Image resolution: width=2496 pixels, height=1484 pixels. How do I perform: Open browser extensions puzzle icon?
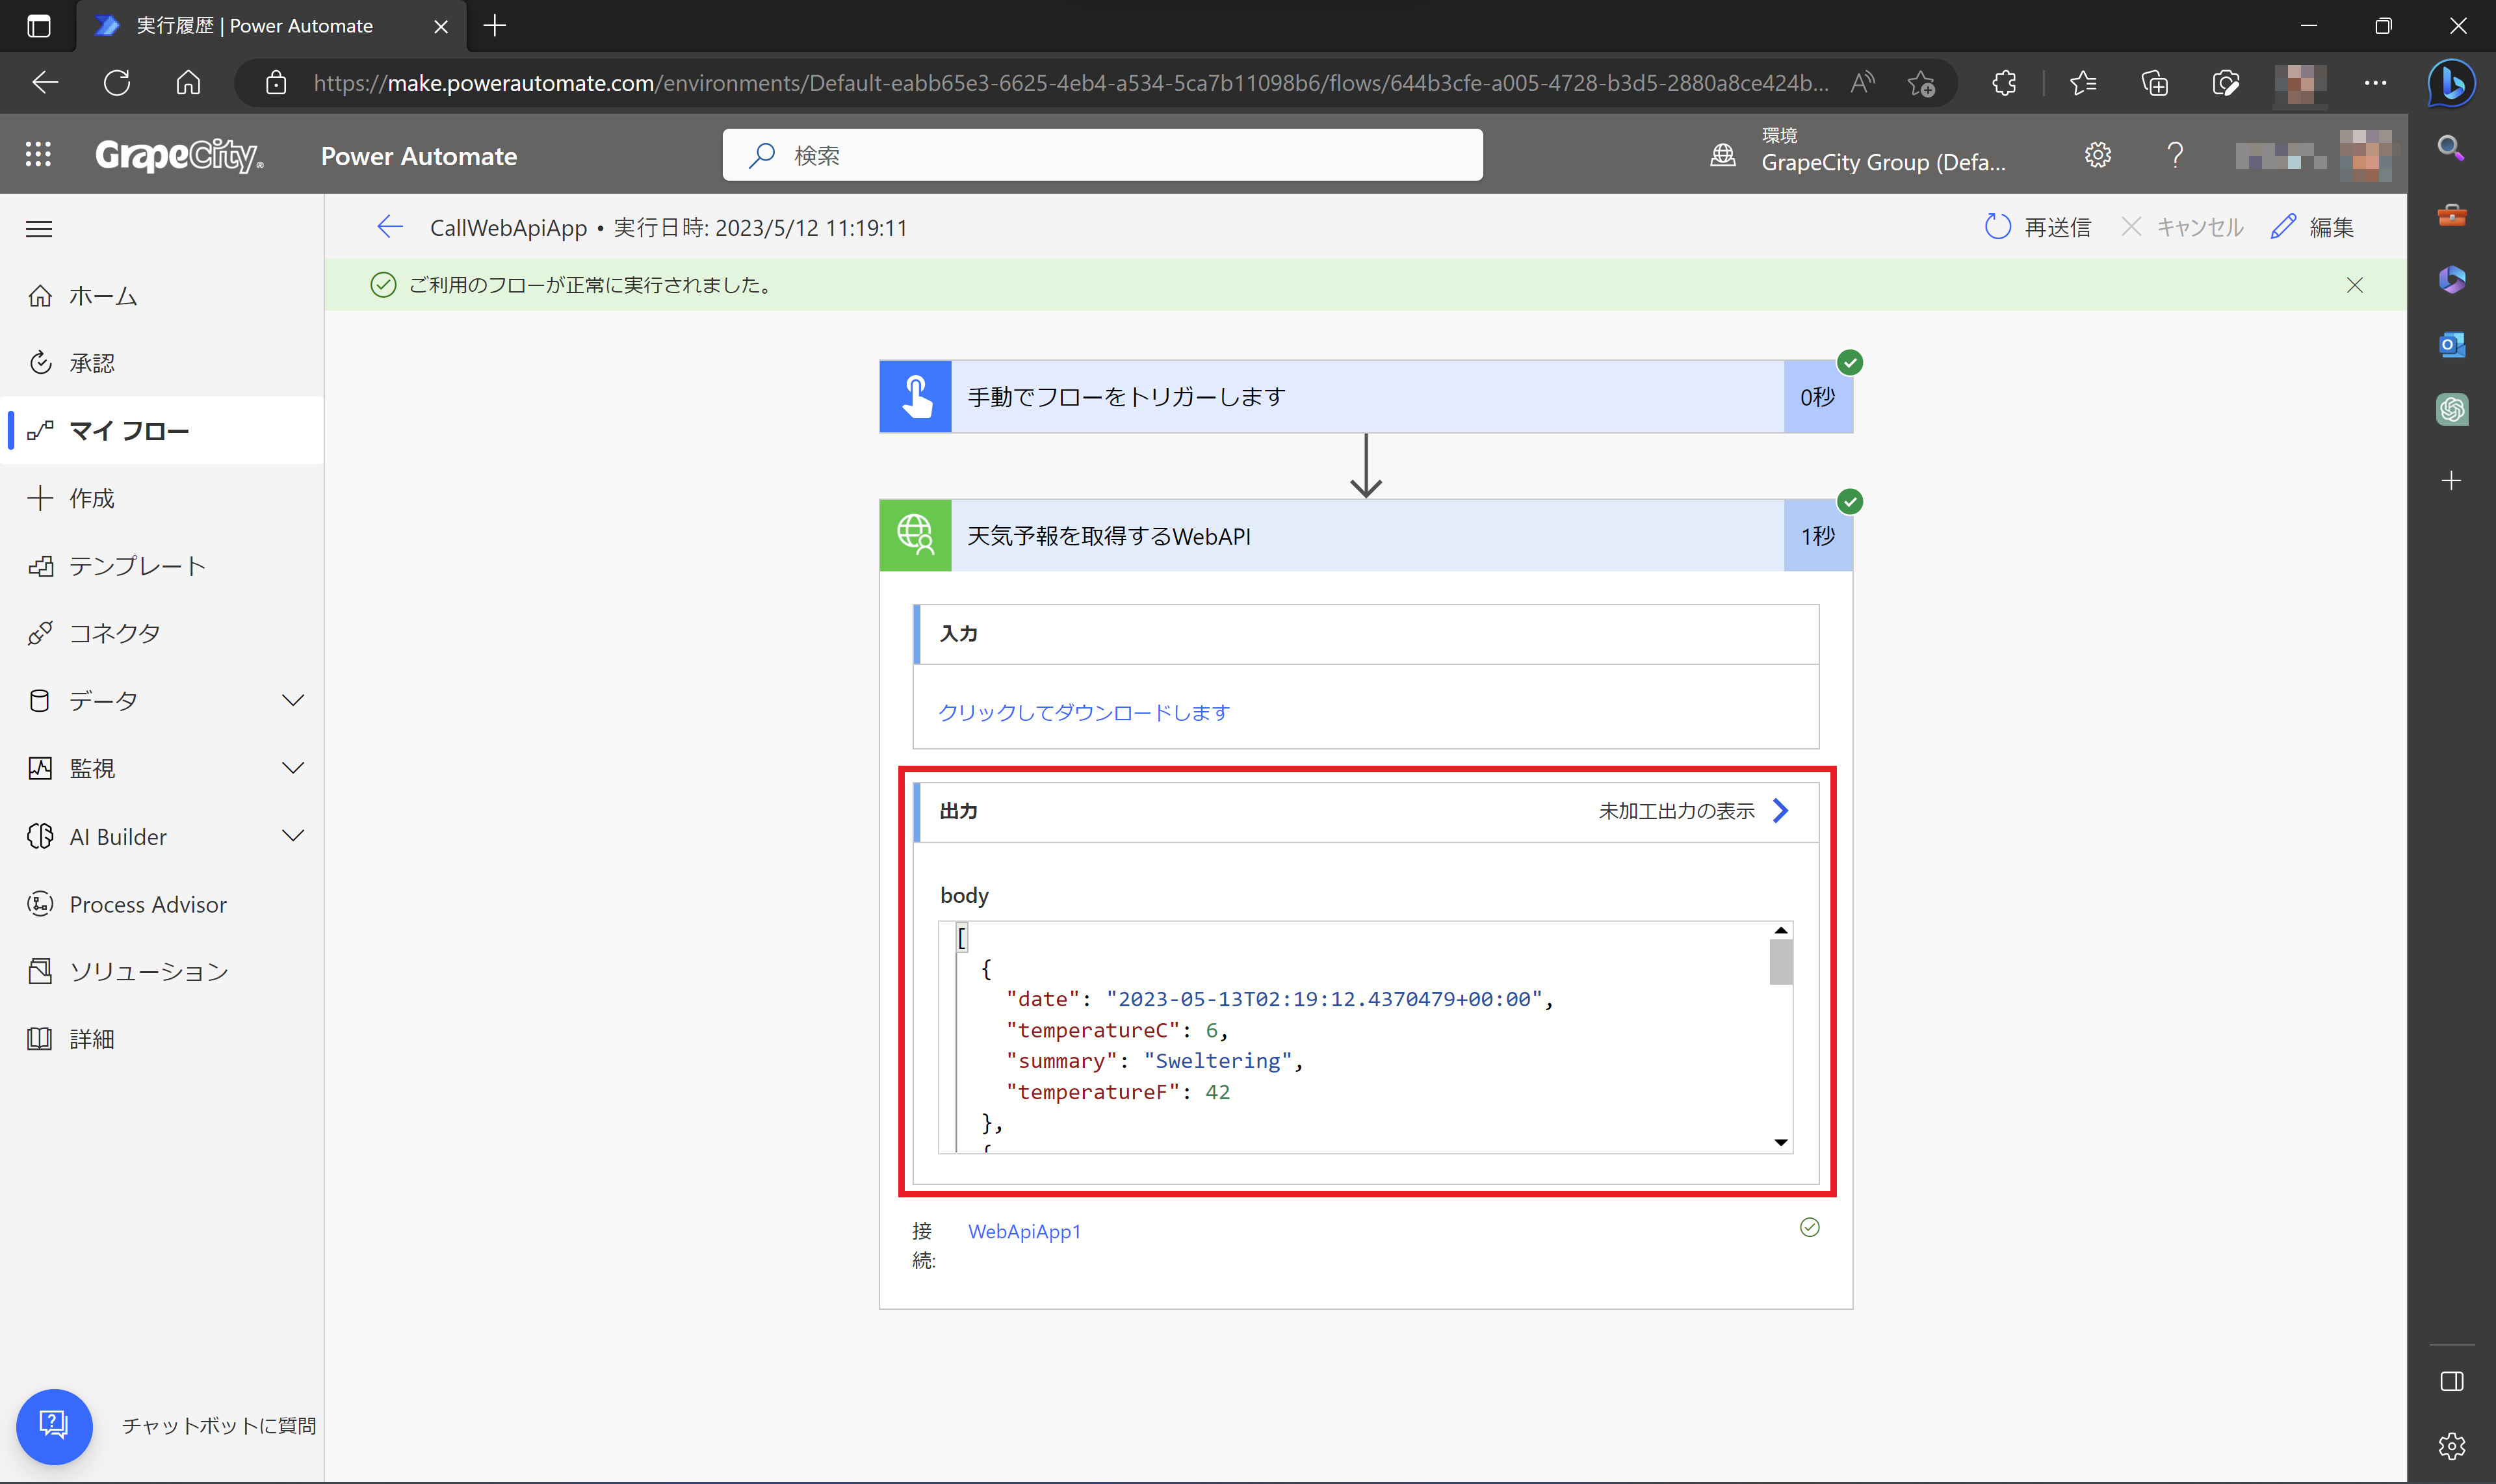pyautogui.click(x=2003, y=83)
